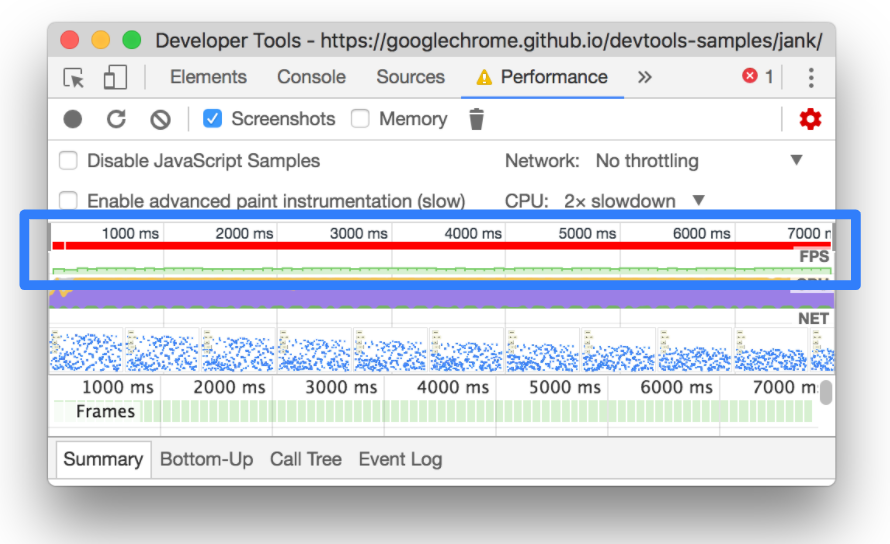This screenshot has width=890, height=544.
Task: Open the Network throttling dropdown
Action: tap(700, 161)
